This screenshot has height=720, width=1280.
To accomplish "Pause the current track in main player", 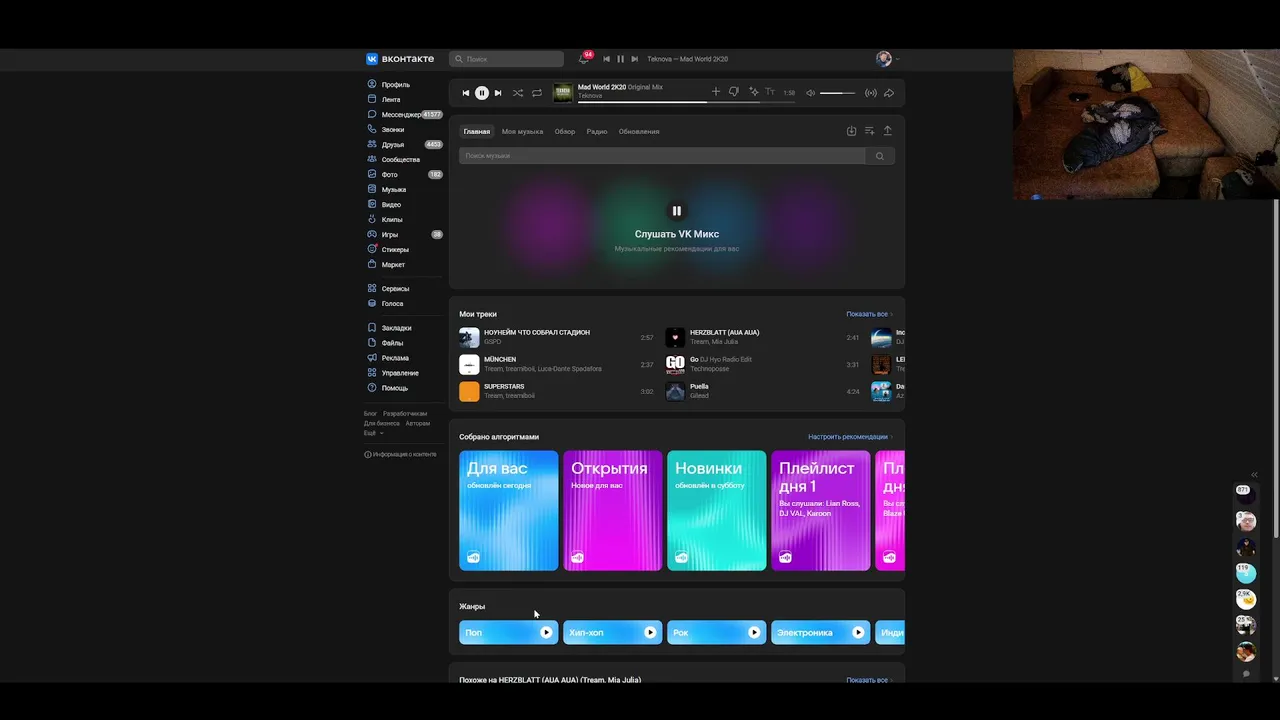I will pos(482,93).
